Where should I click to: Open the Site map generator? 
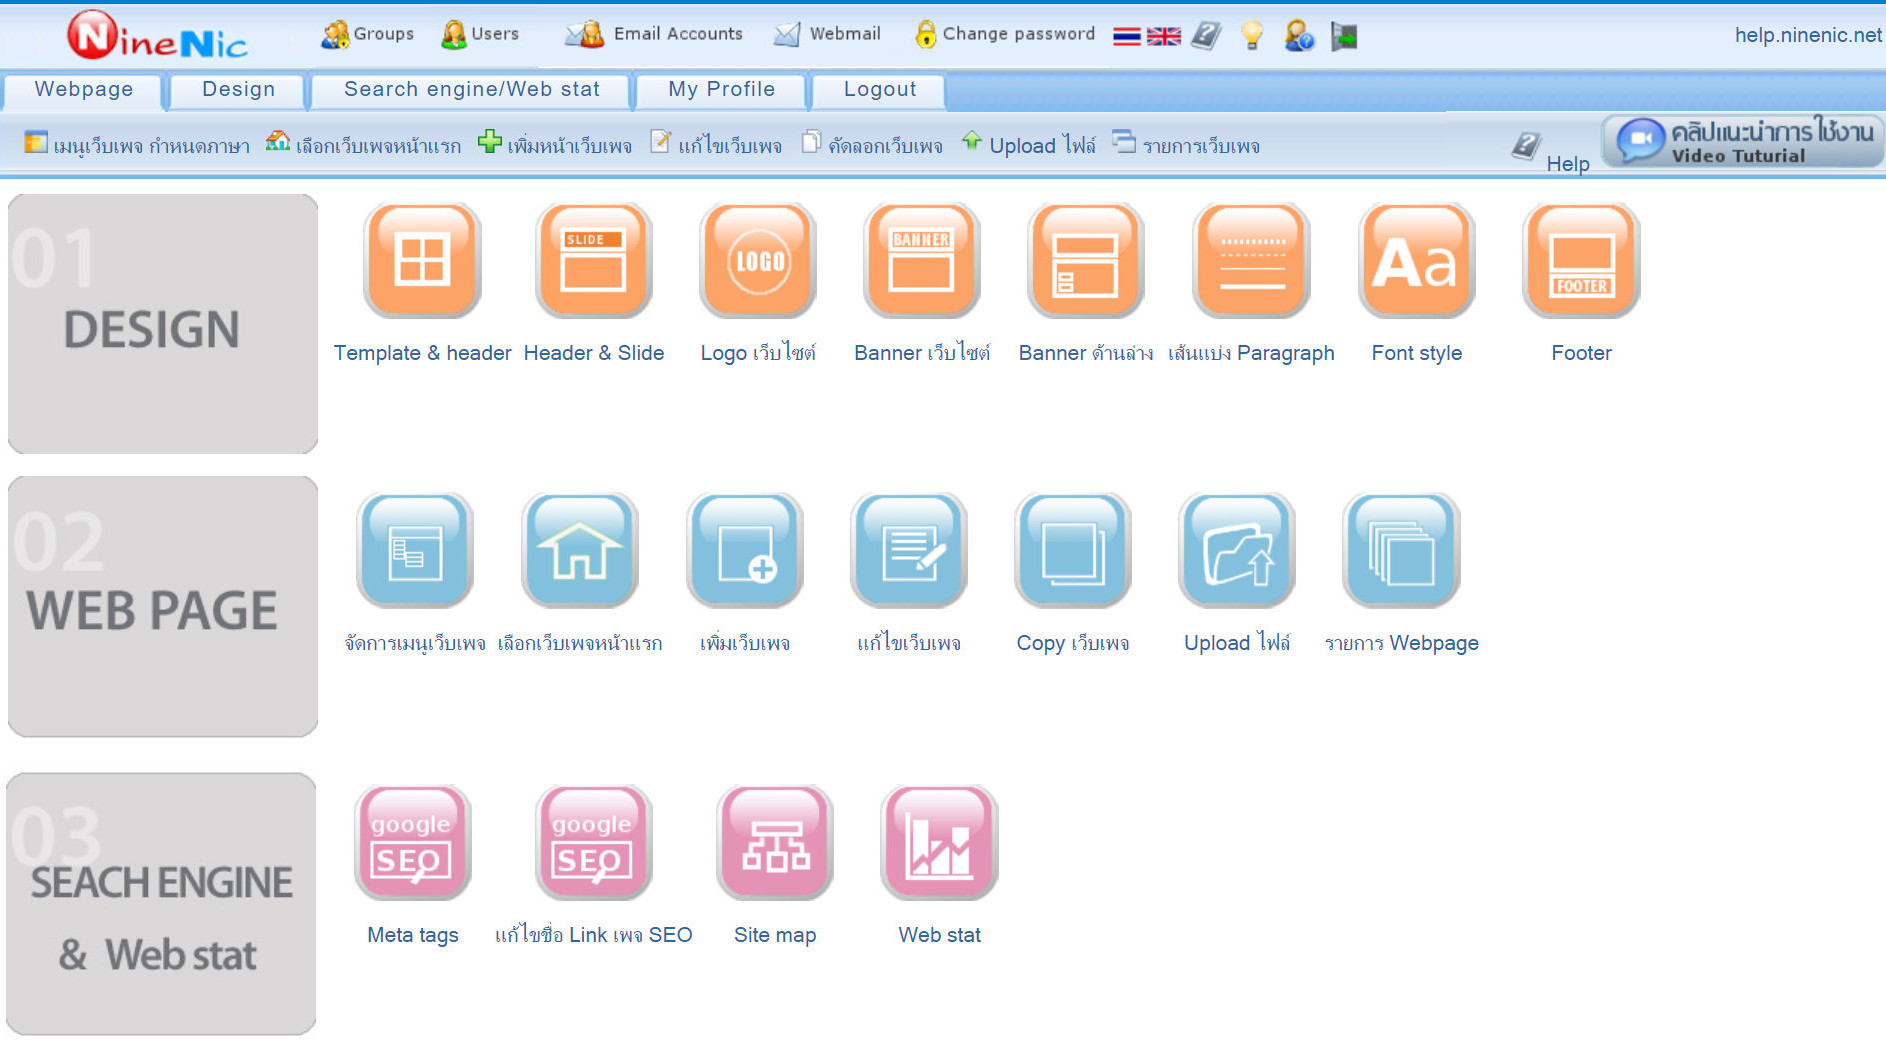coord(773,845)
